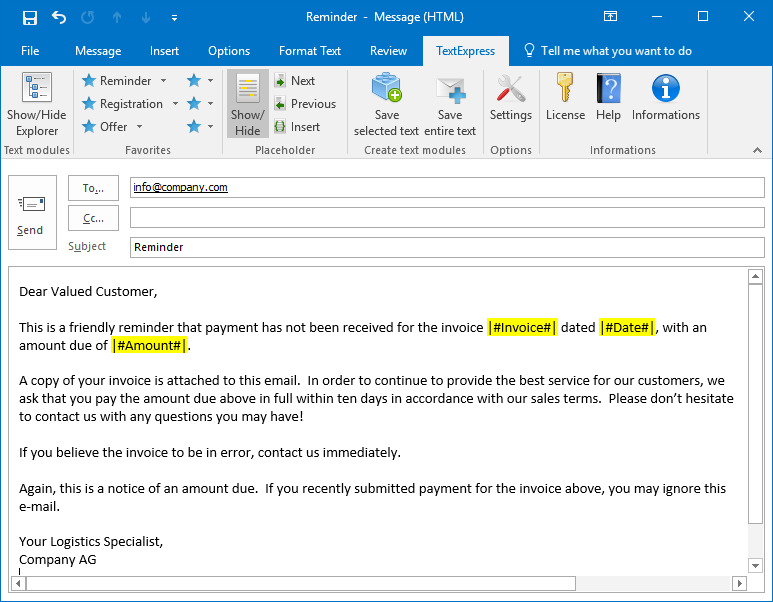The image size is (773, 602).
Task: Toggle the Show/Hide placeholder button
Action: tap(247, 104)
